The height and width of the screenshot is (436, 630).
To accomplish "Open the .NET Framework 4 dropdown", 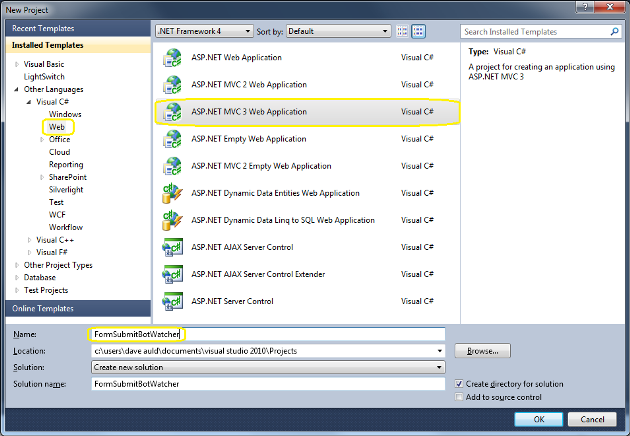I will click(204, 31).
